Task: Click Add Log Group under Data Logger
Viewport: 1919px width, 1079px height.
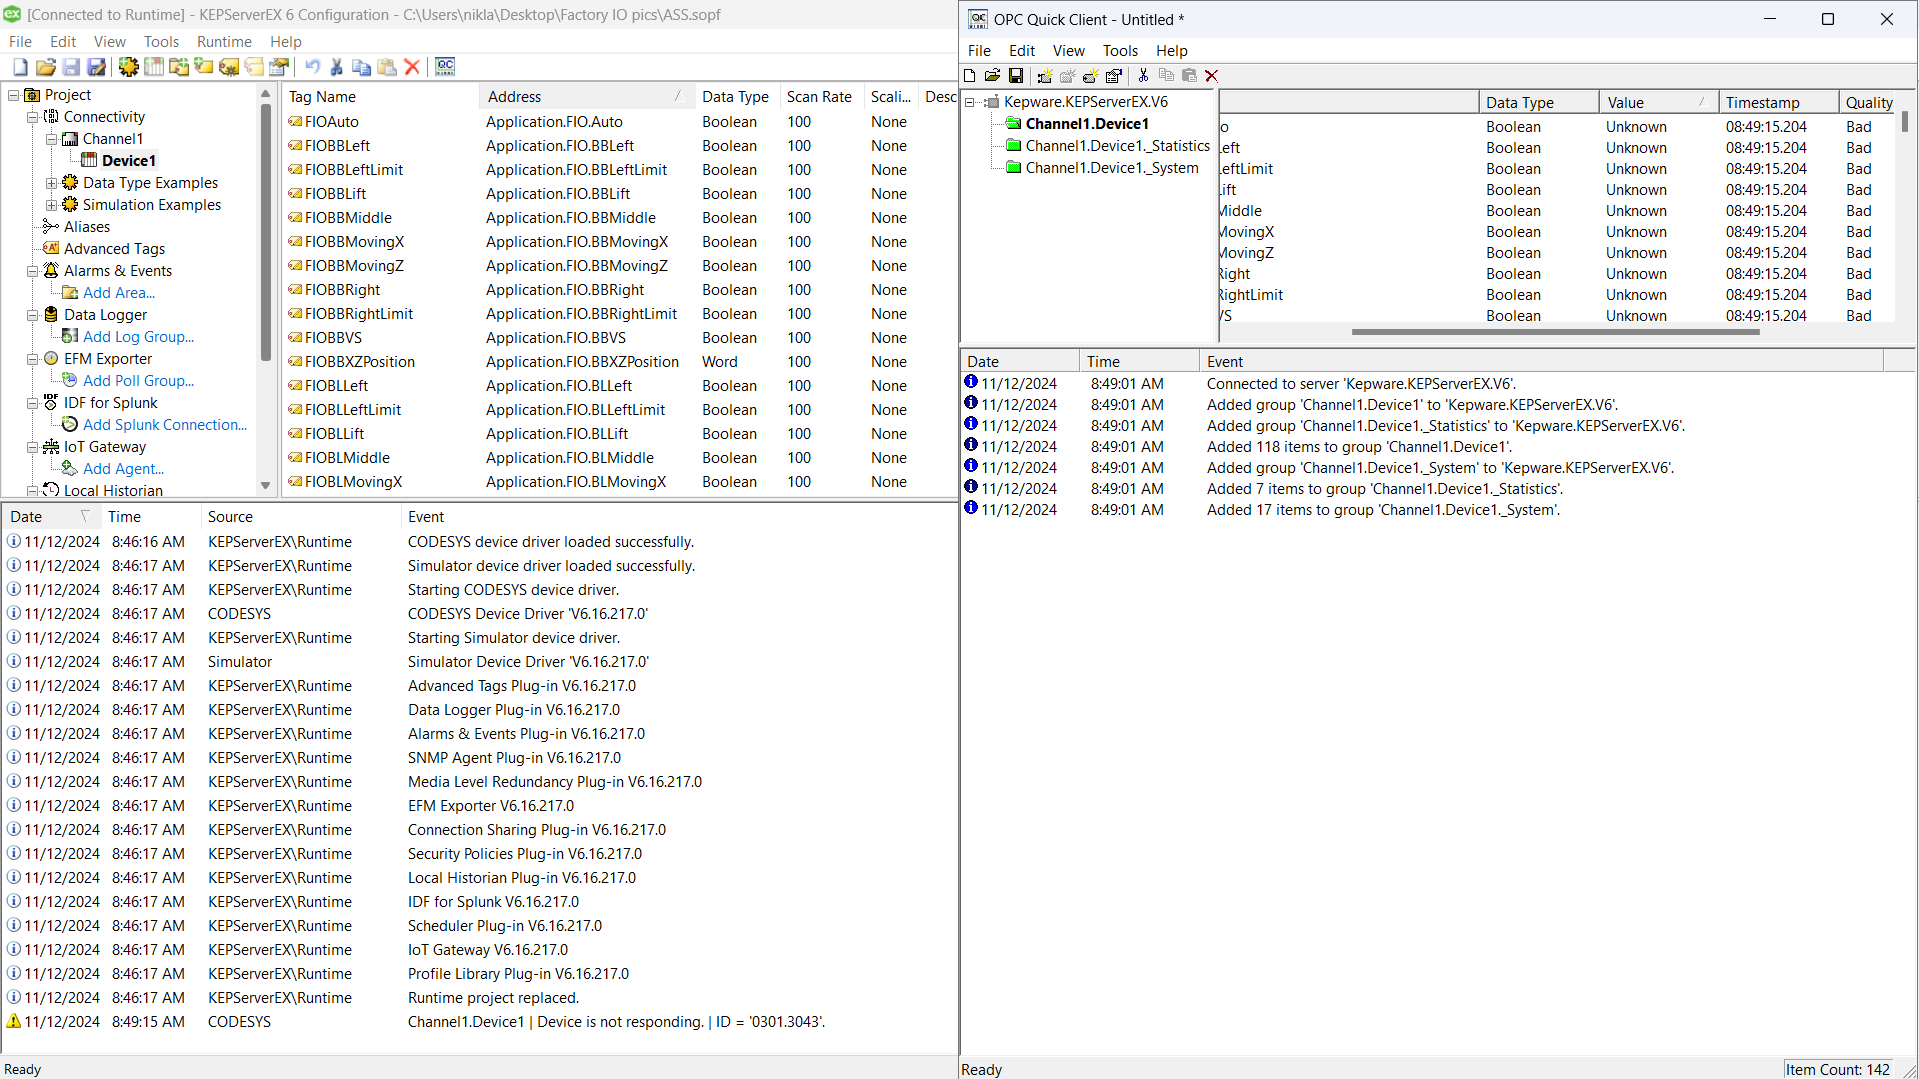Action: (137, 337)
